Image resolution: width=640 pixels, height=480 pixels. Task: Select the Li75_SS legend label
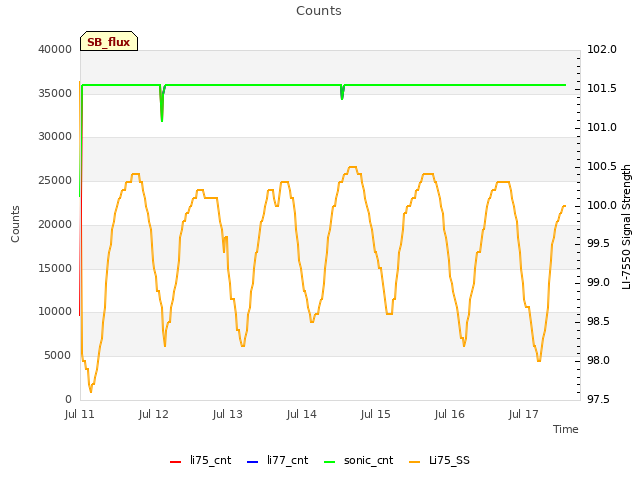tap(449, 460)
